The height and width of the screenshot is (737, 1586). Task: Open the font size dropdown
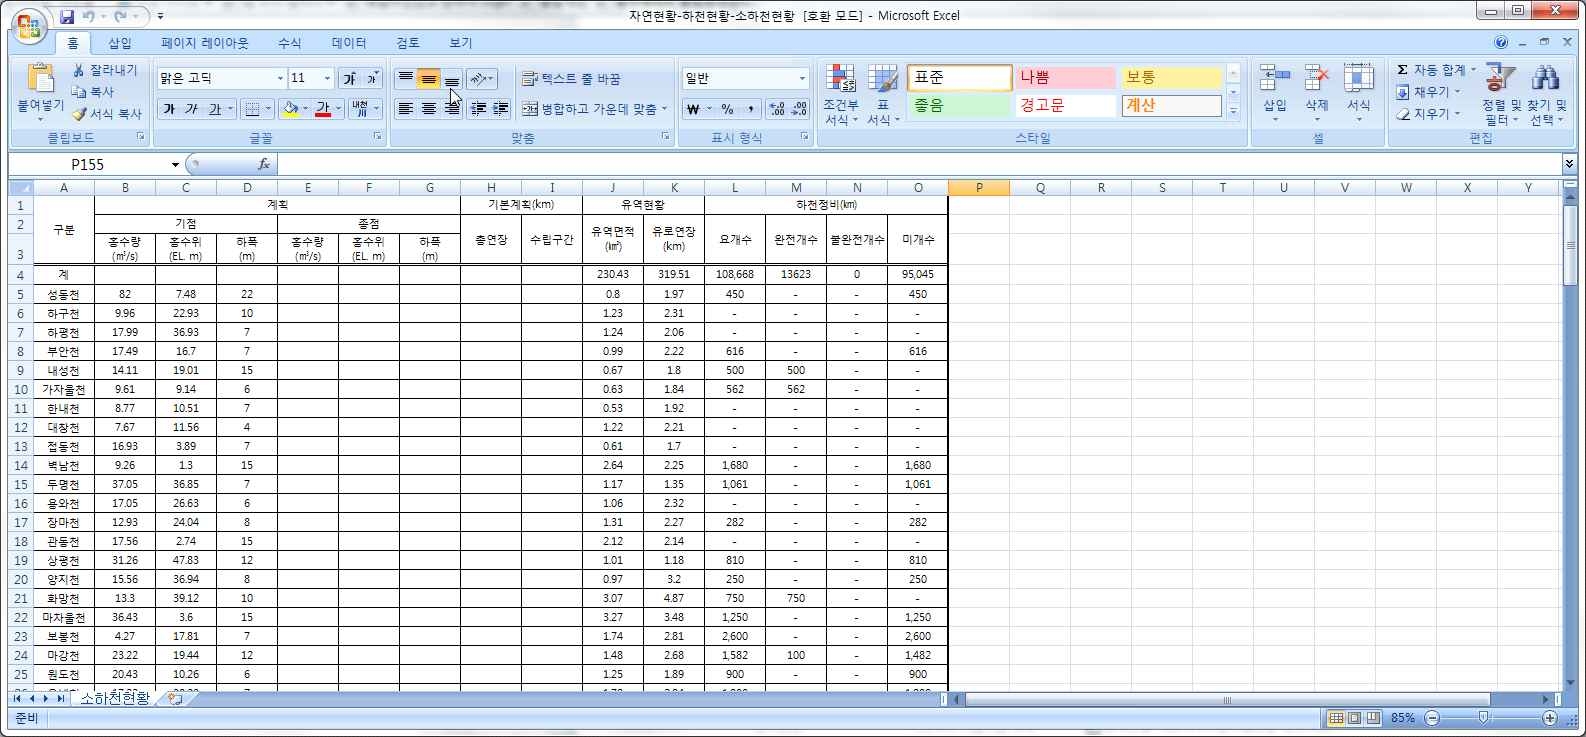327,78
